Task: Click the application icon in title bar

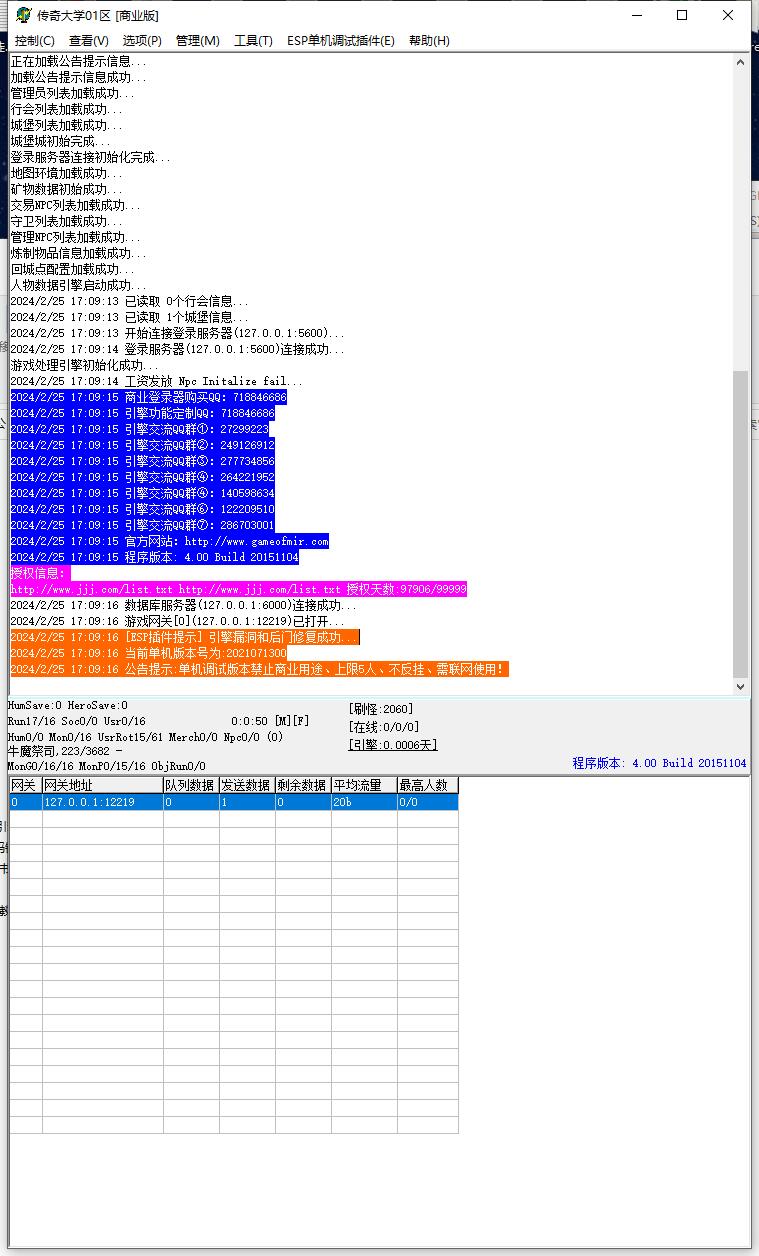Action: 22,15
